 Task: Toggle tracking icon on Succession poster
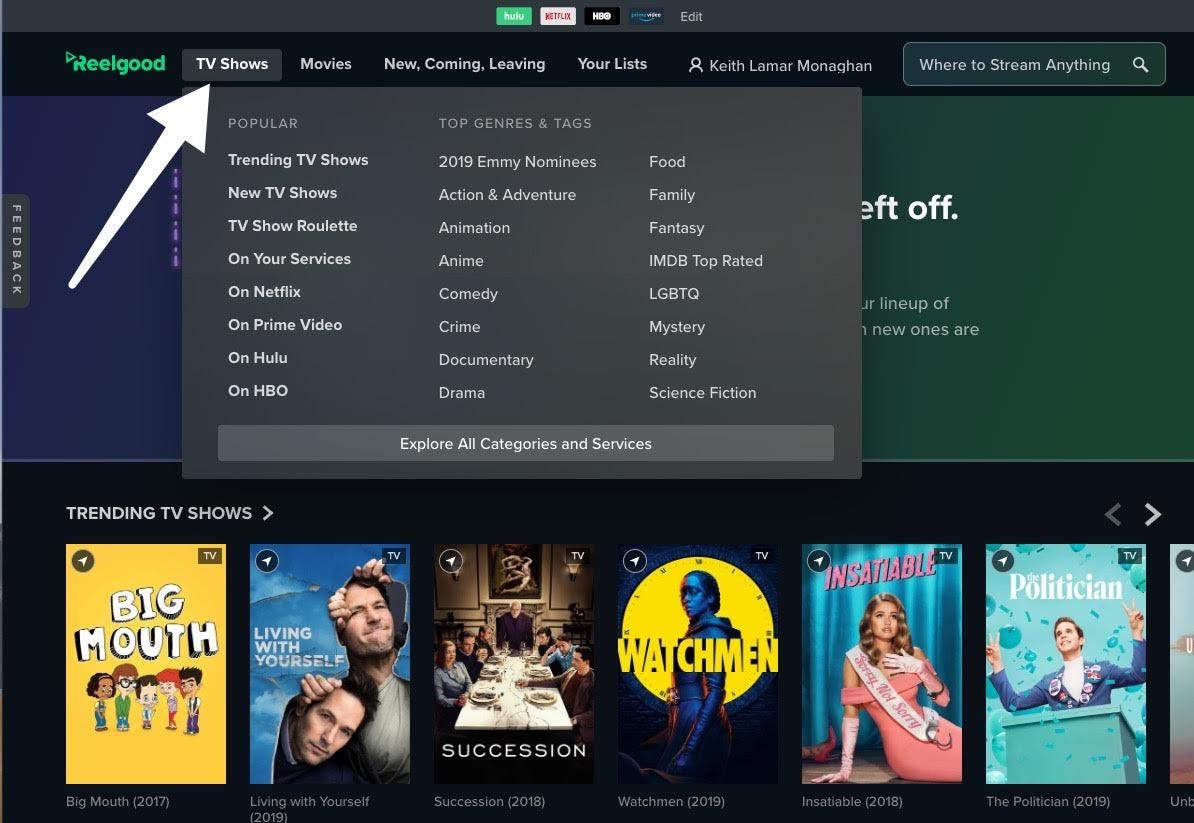coord(451,561)
